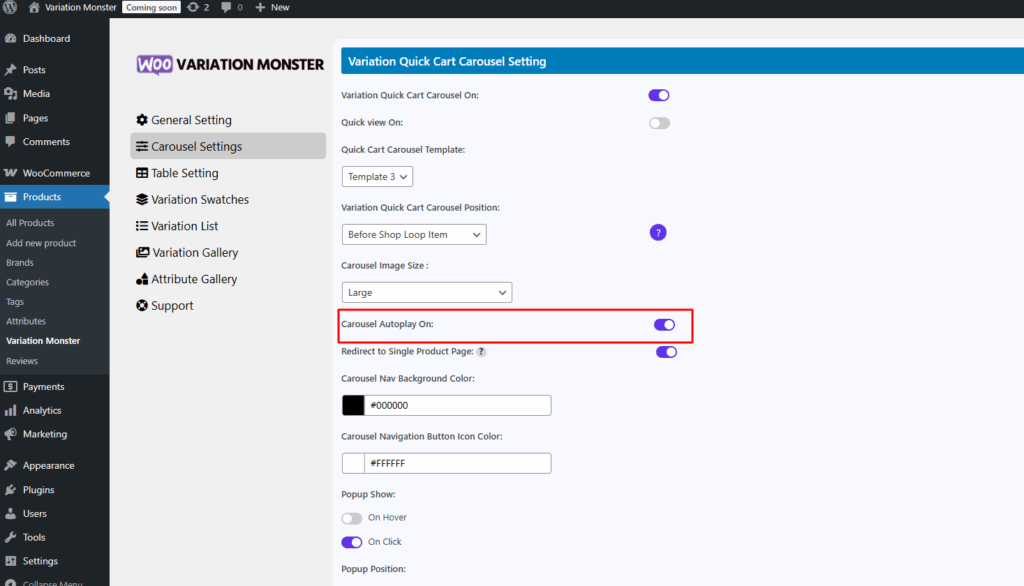The height and width of the screenshot is (586, 1024).
Task: Click the Products archive icon
Action: 10,197
